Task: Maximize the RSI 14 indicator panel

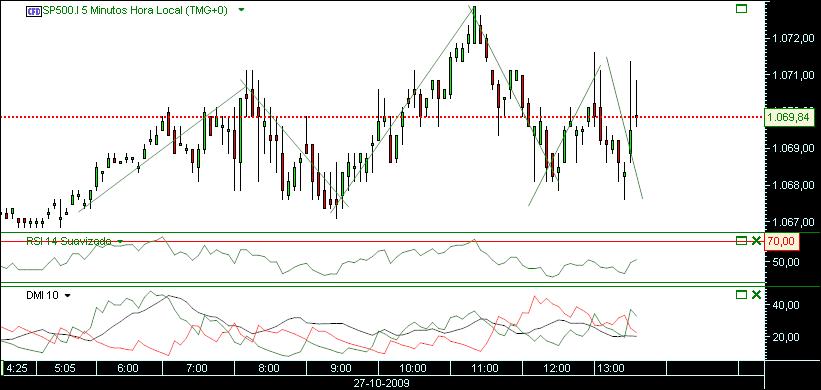Action: 741,241
